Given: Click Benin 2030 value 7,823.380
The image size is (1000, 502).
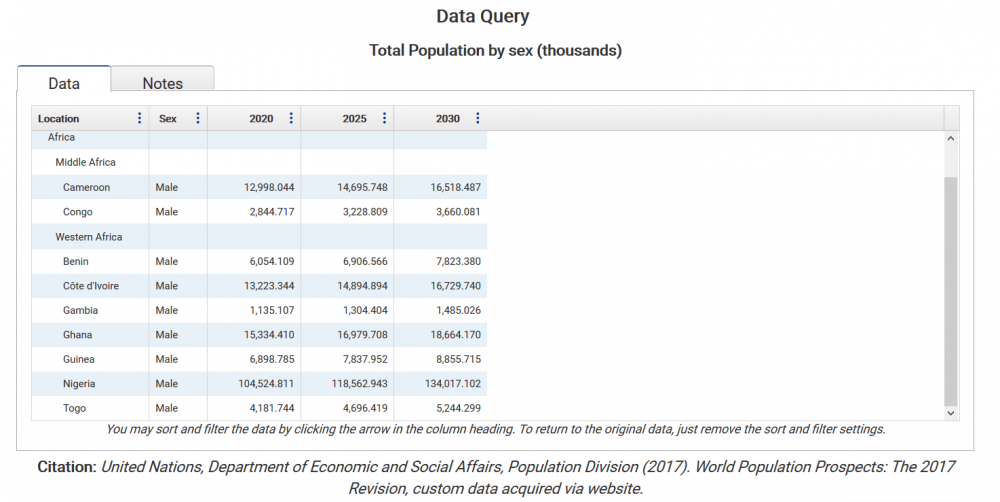Looking at the screenshot, I should pyautogui.click(x=458, y=262).
